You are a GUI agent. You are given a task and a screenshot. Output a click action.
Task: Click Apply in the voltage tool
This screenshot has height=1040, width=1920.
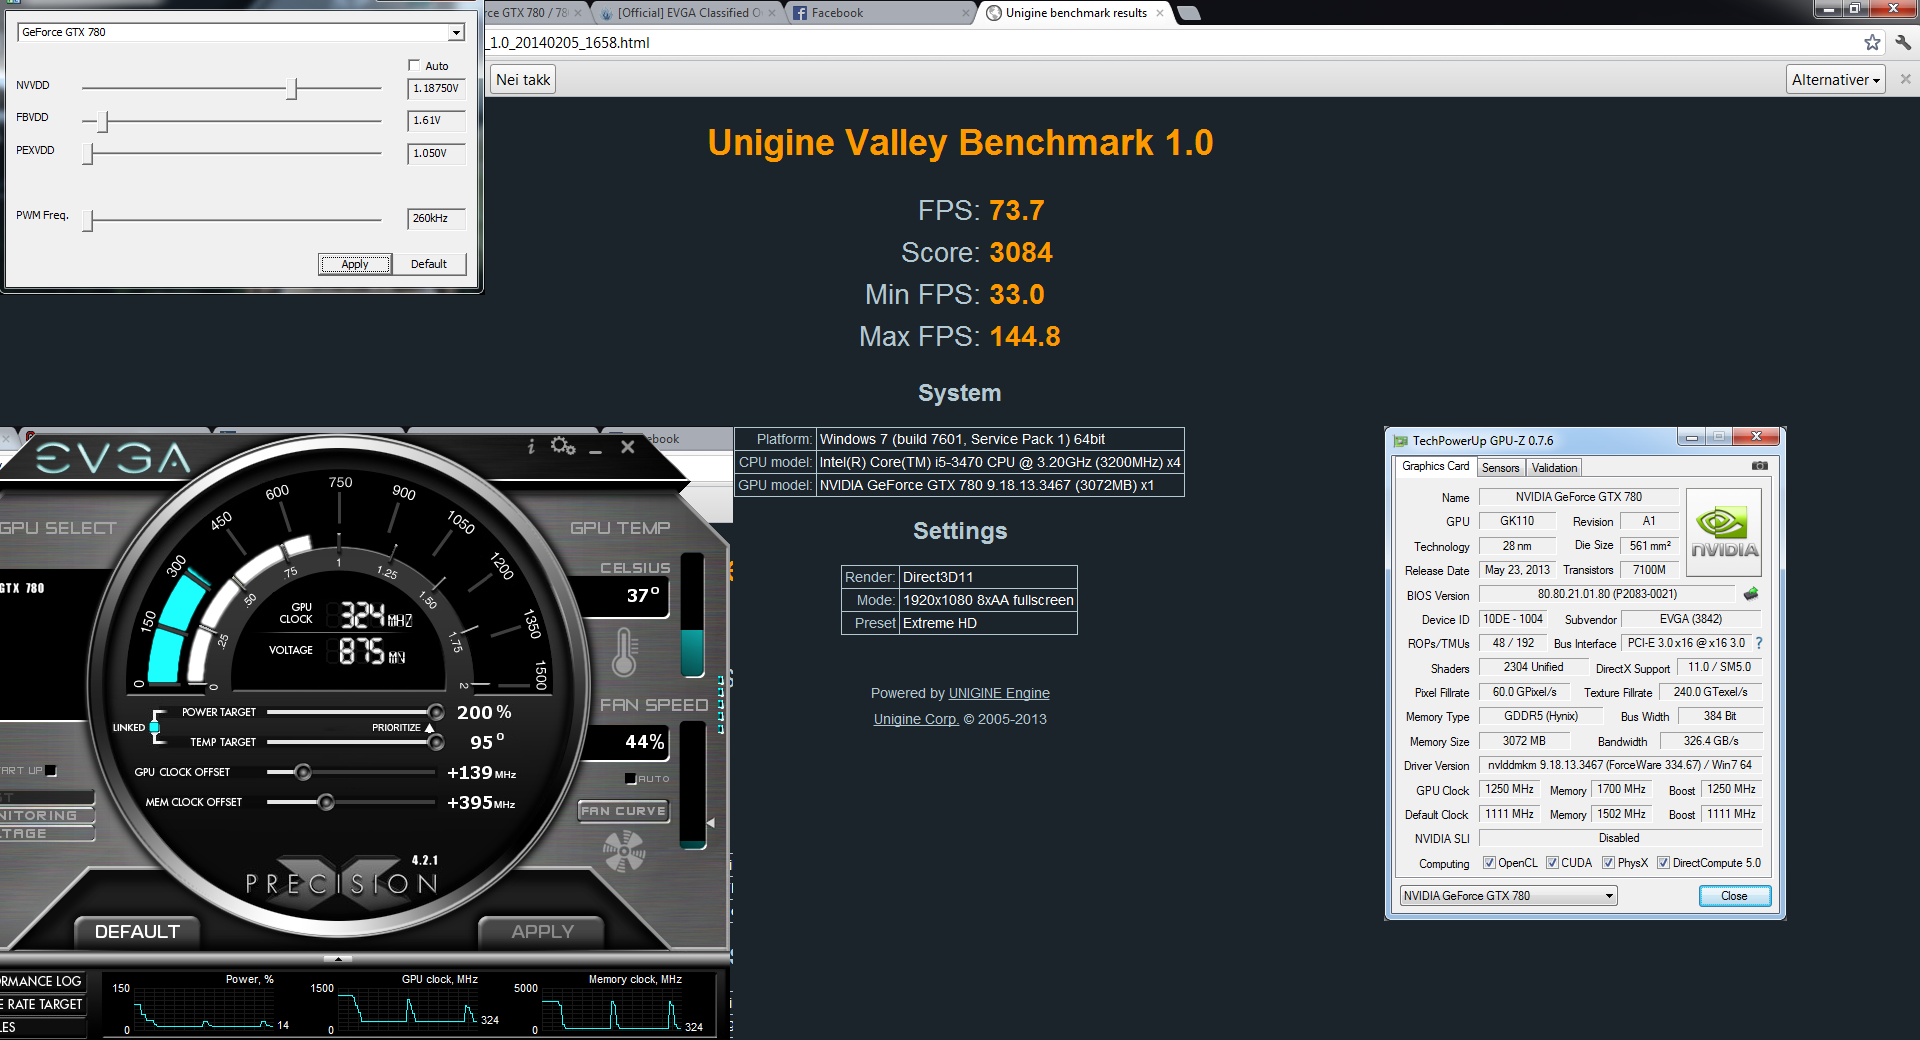355,264
